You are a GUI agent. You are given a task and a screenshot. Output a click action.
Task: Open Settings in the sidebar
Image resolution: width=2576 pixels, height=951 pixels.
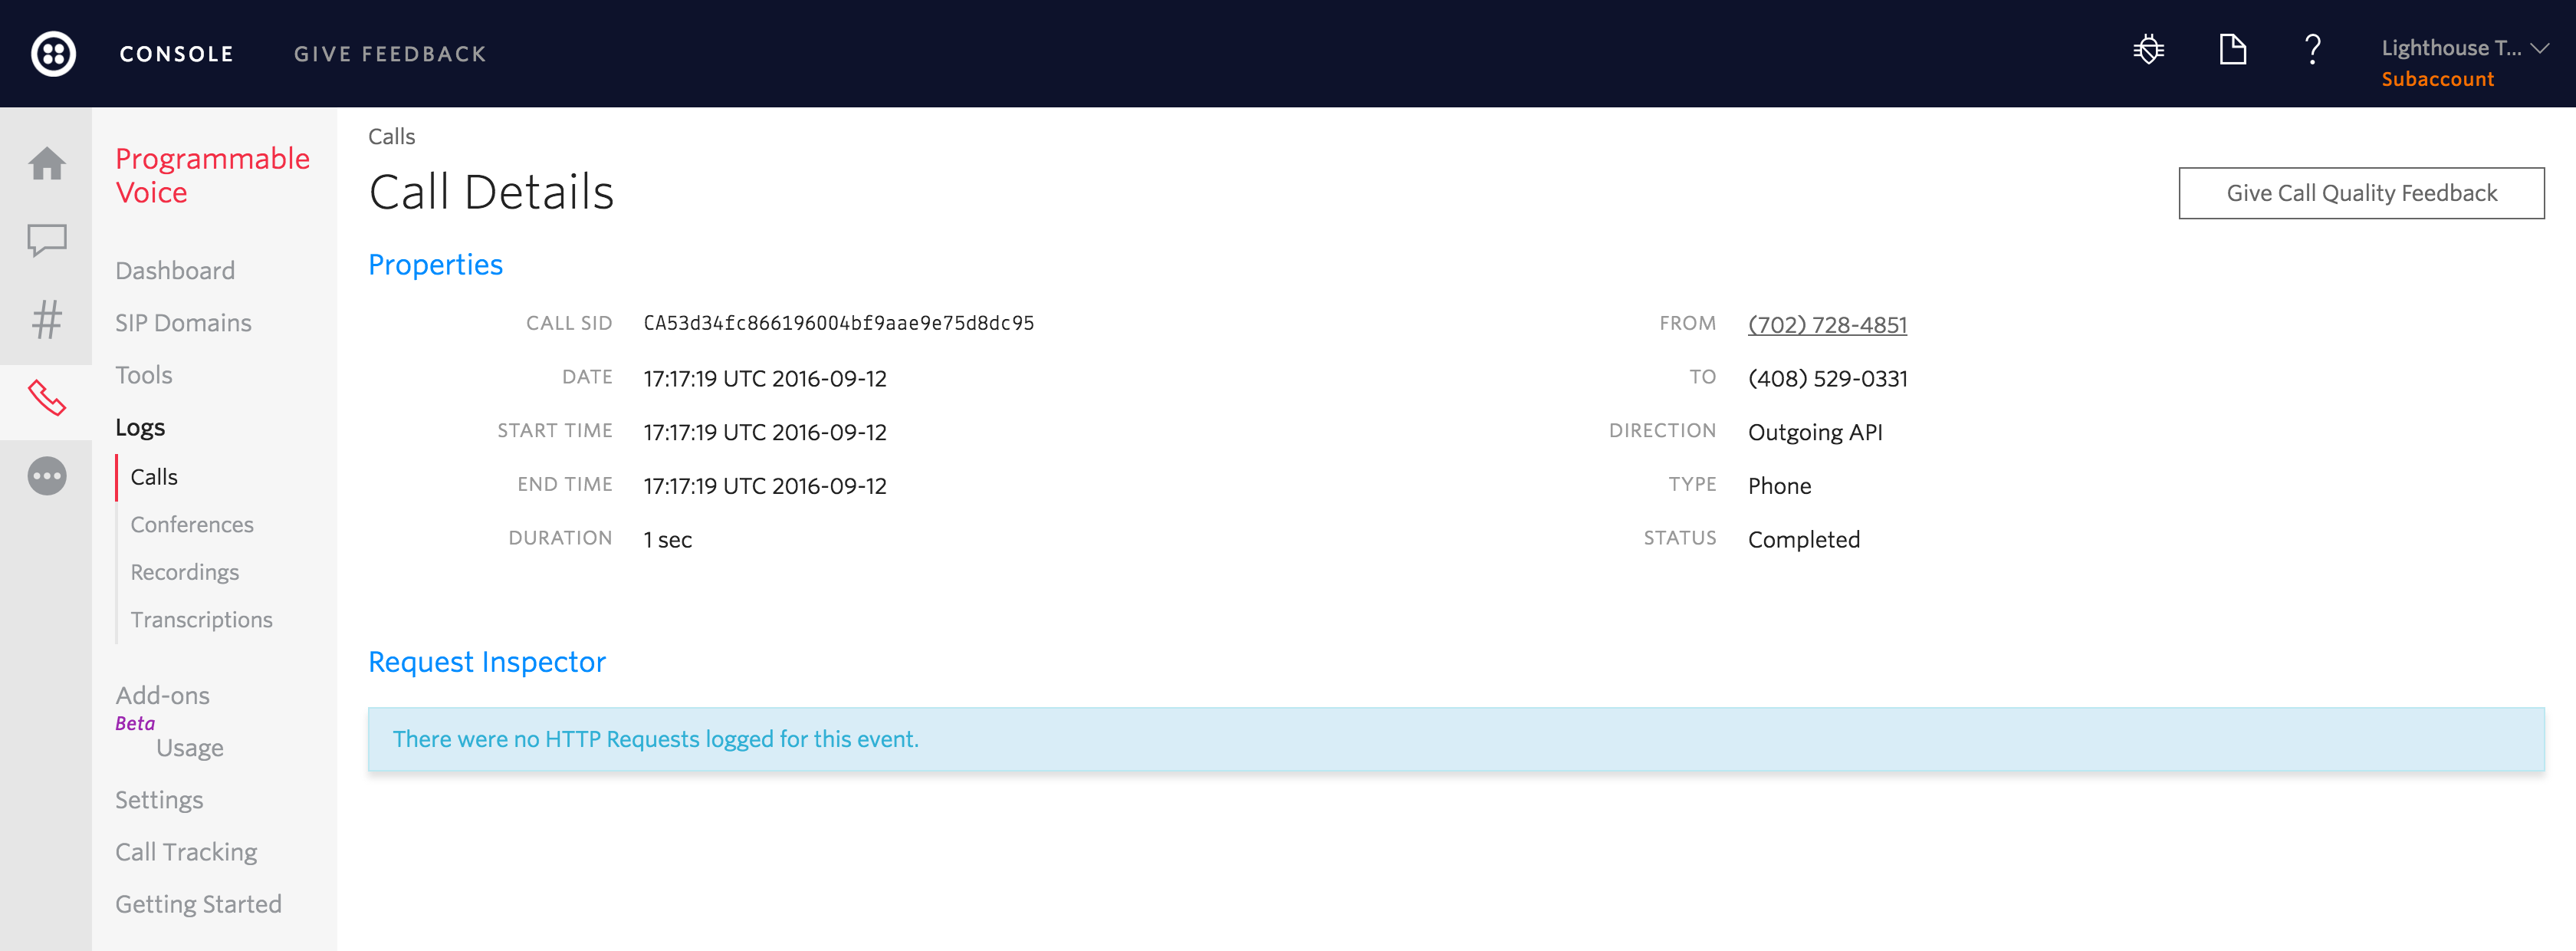click(159, 800)
